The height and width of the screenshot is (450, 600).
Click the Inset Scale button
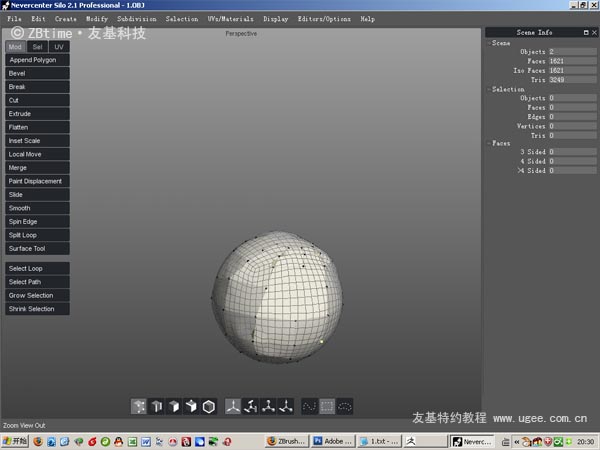point(38,140)
